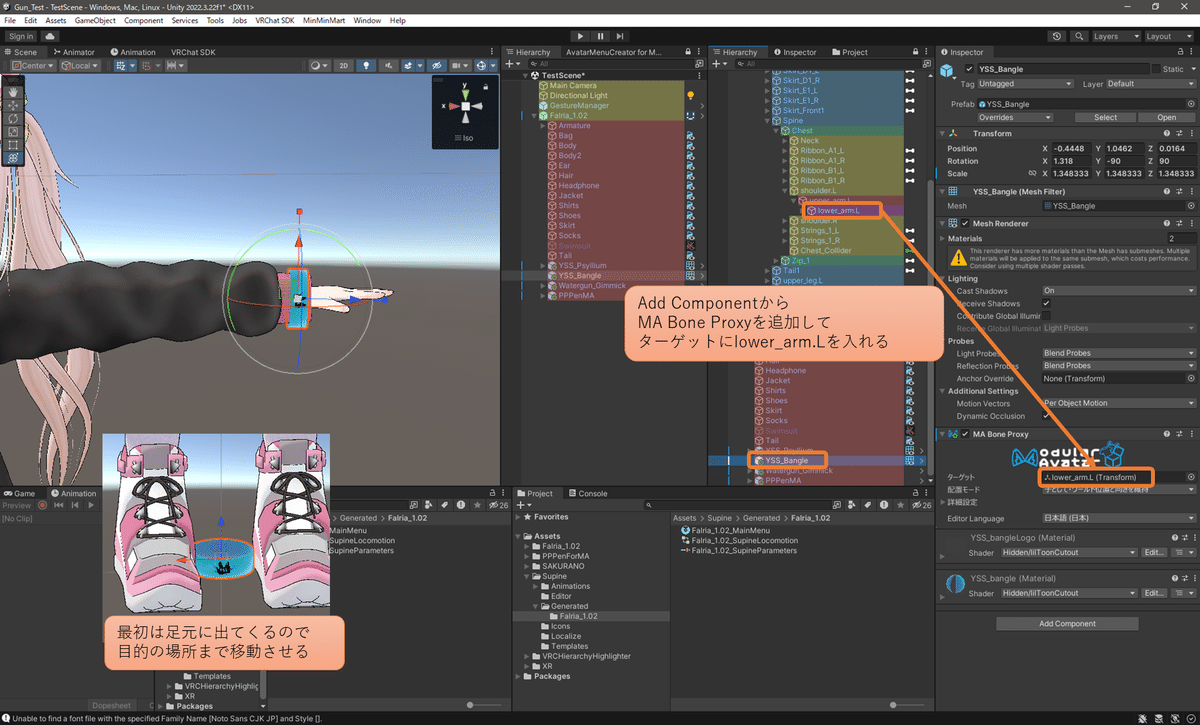Open the Tag Untagged dropdown
1200x725 pixels.
point(1027,84)
